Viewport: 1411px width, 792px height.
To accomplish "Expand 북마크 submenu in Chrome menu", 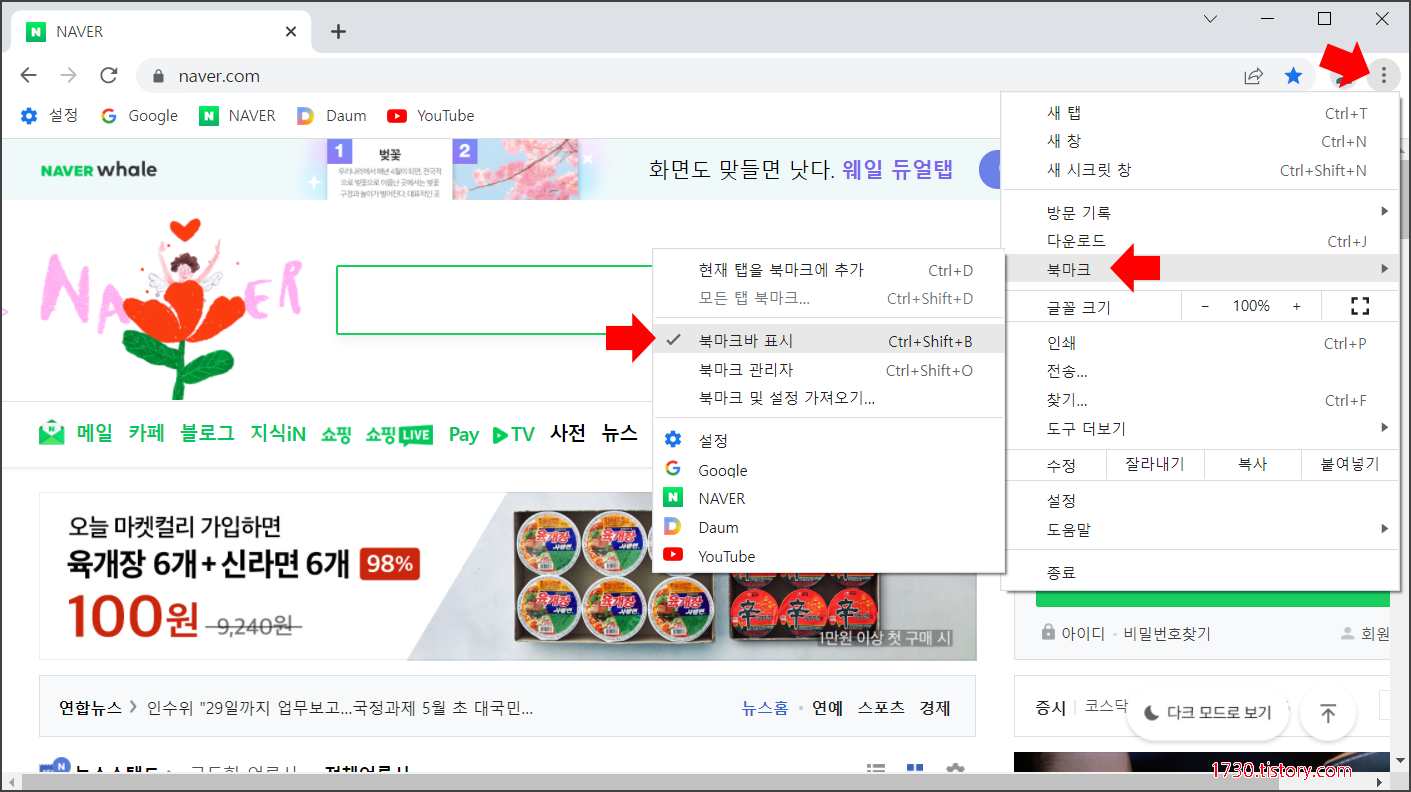I will pyautogui.click(x=1200, y=269).
